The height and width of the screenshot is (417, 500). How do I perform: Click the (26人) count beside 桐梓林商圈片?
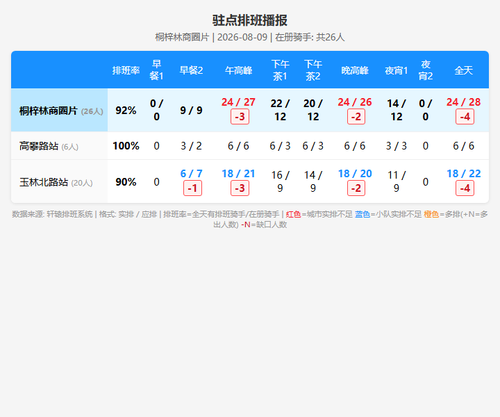92,111
